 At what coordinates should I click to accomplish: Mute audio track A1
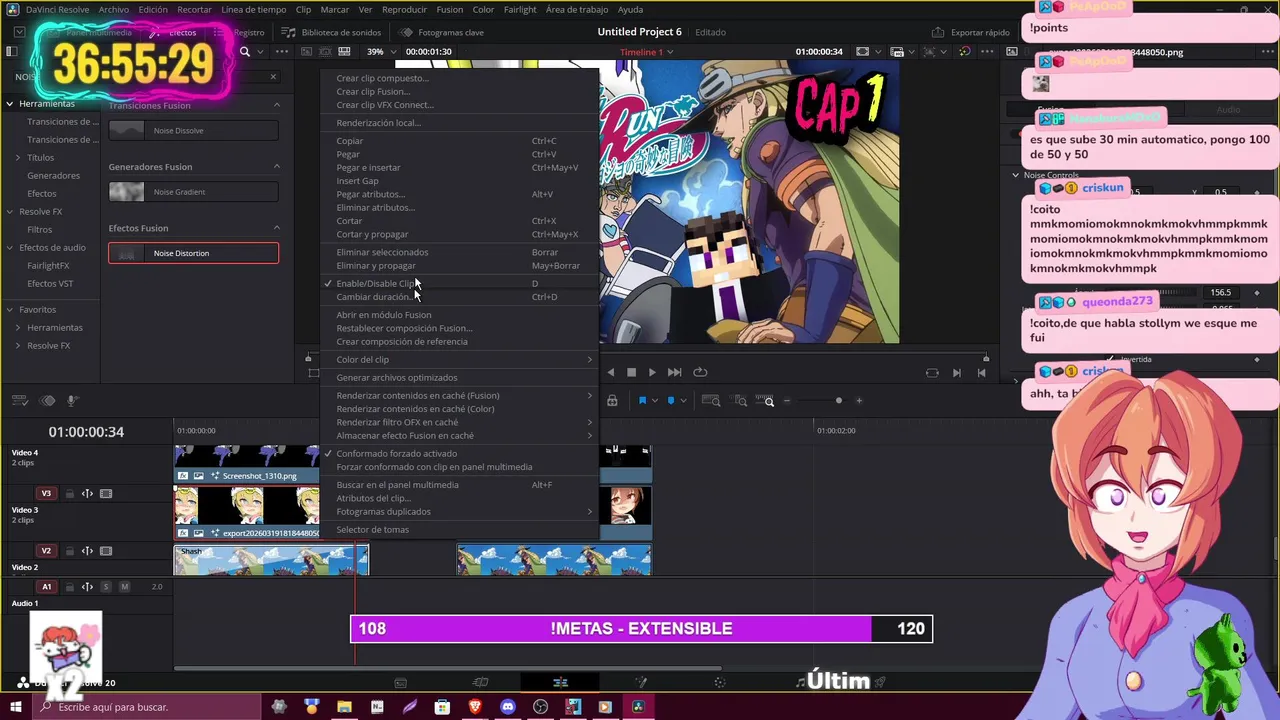point(124,587)
